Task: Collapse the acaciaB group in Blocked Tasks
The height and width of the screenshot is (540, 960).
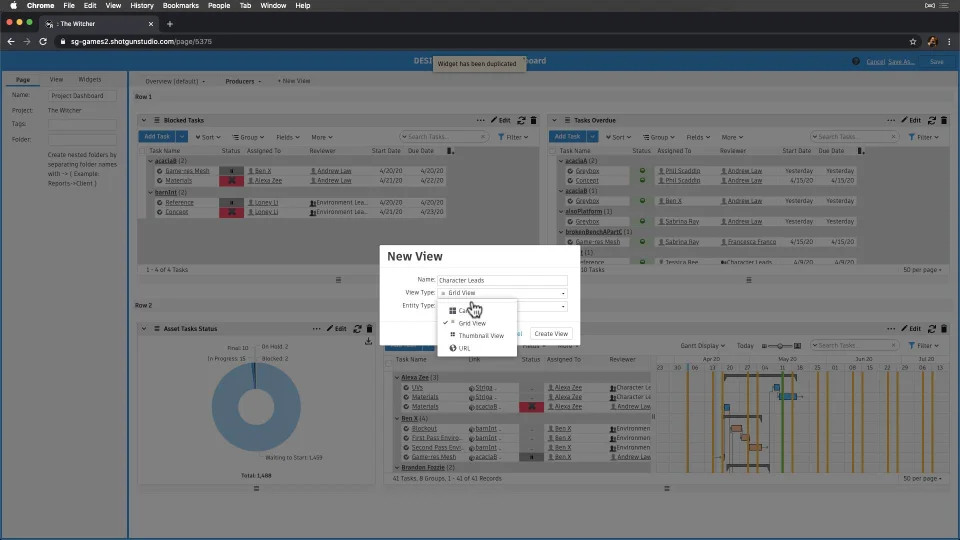Action: point(151,161)
